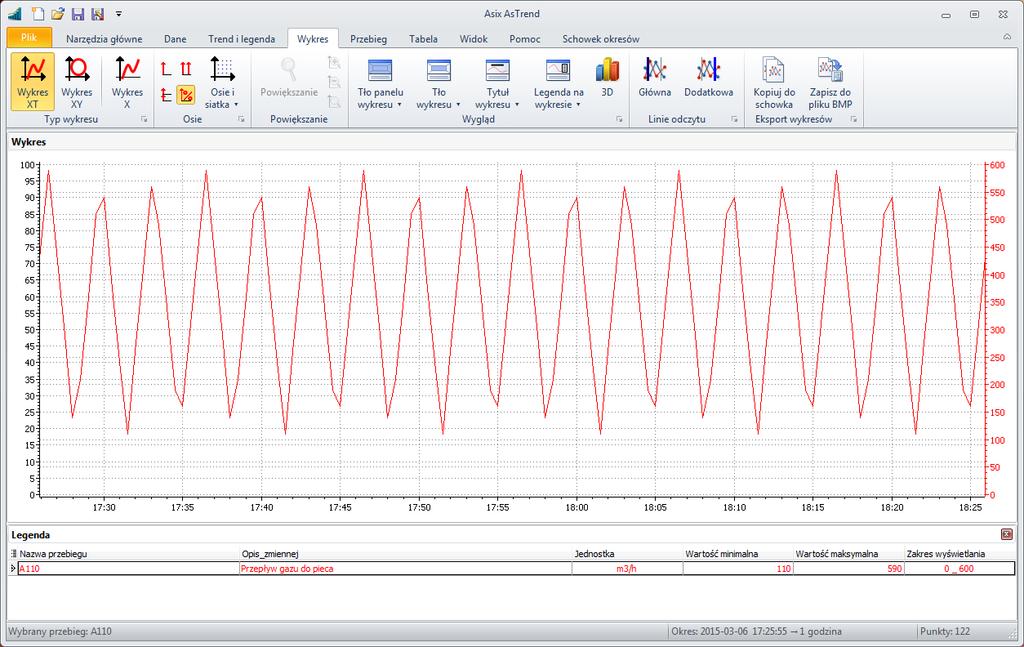Click the red 600 right axis label
1024x647 pixels.
997,165
